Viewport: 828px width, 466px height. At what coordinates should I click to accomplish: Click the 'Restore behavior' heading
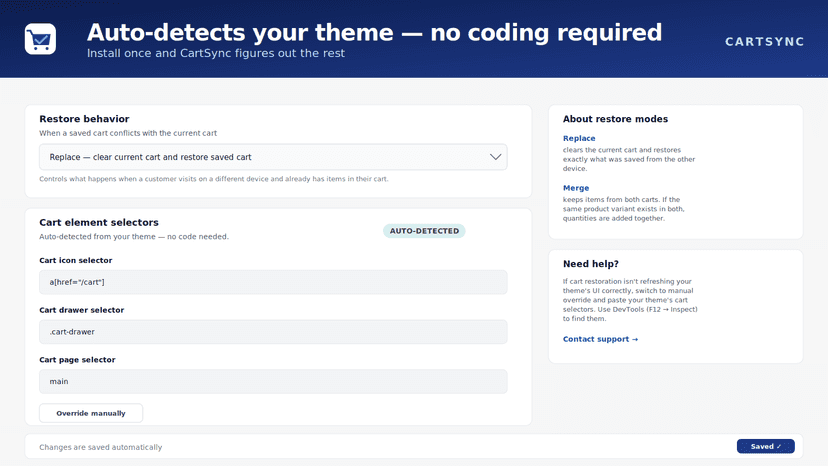pyautogui.click(x=84, y=119)
